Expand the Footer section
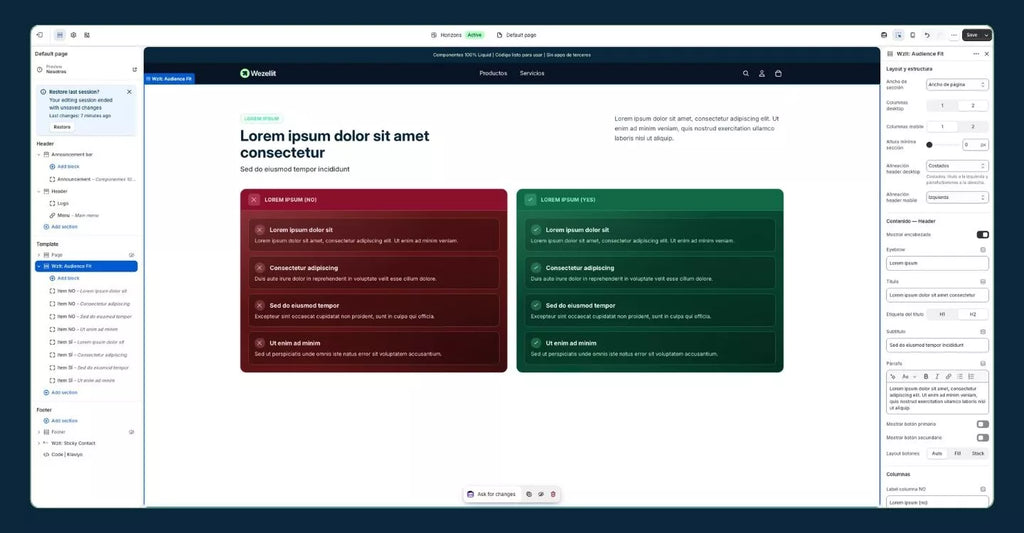The height and width of the screenshot is (533, 1024). pyautogui.click(x=39, y=432)
